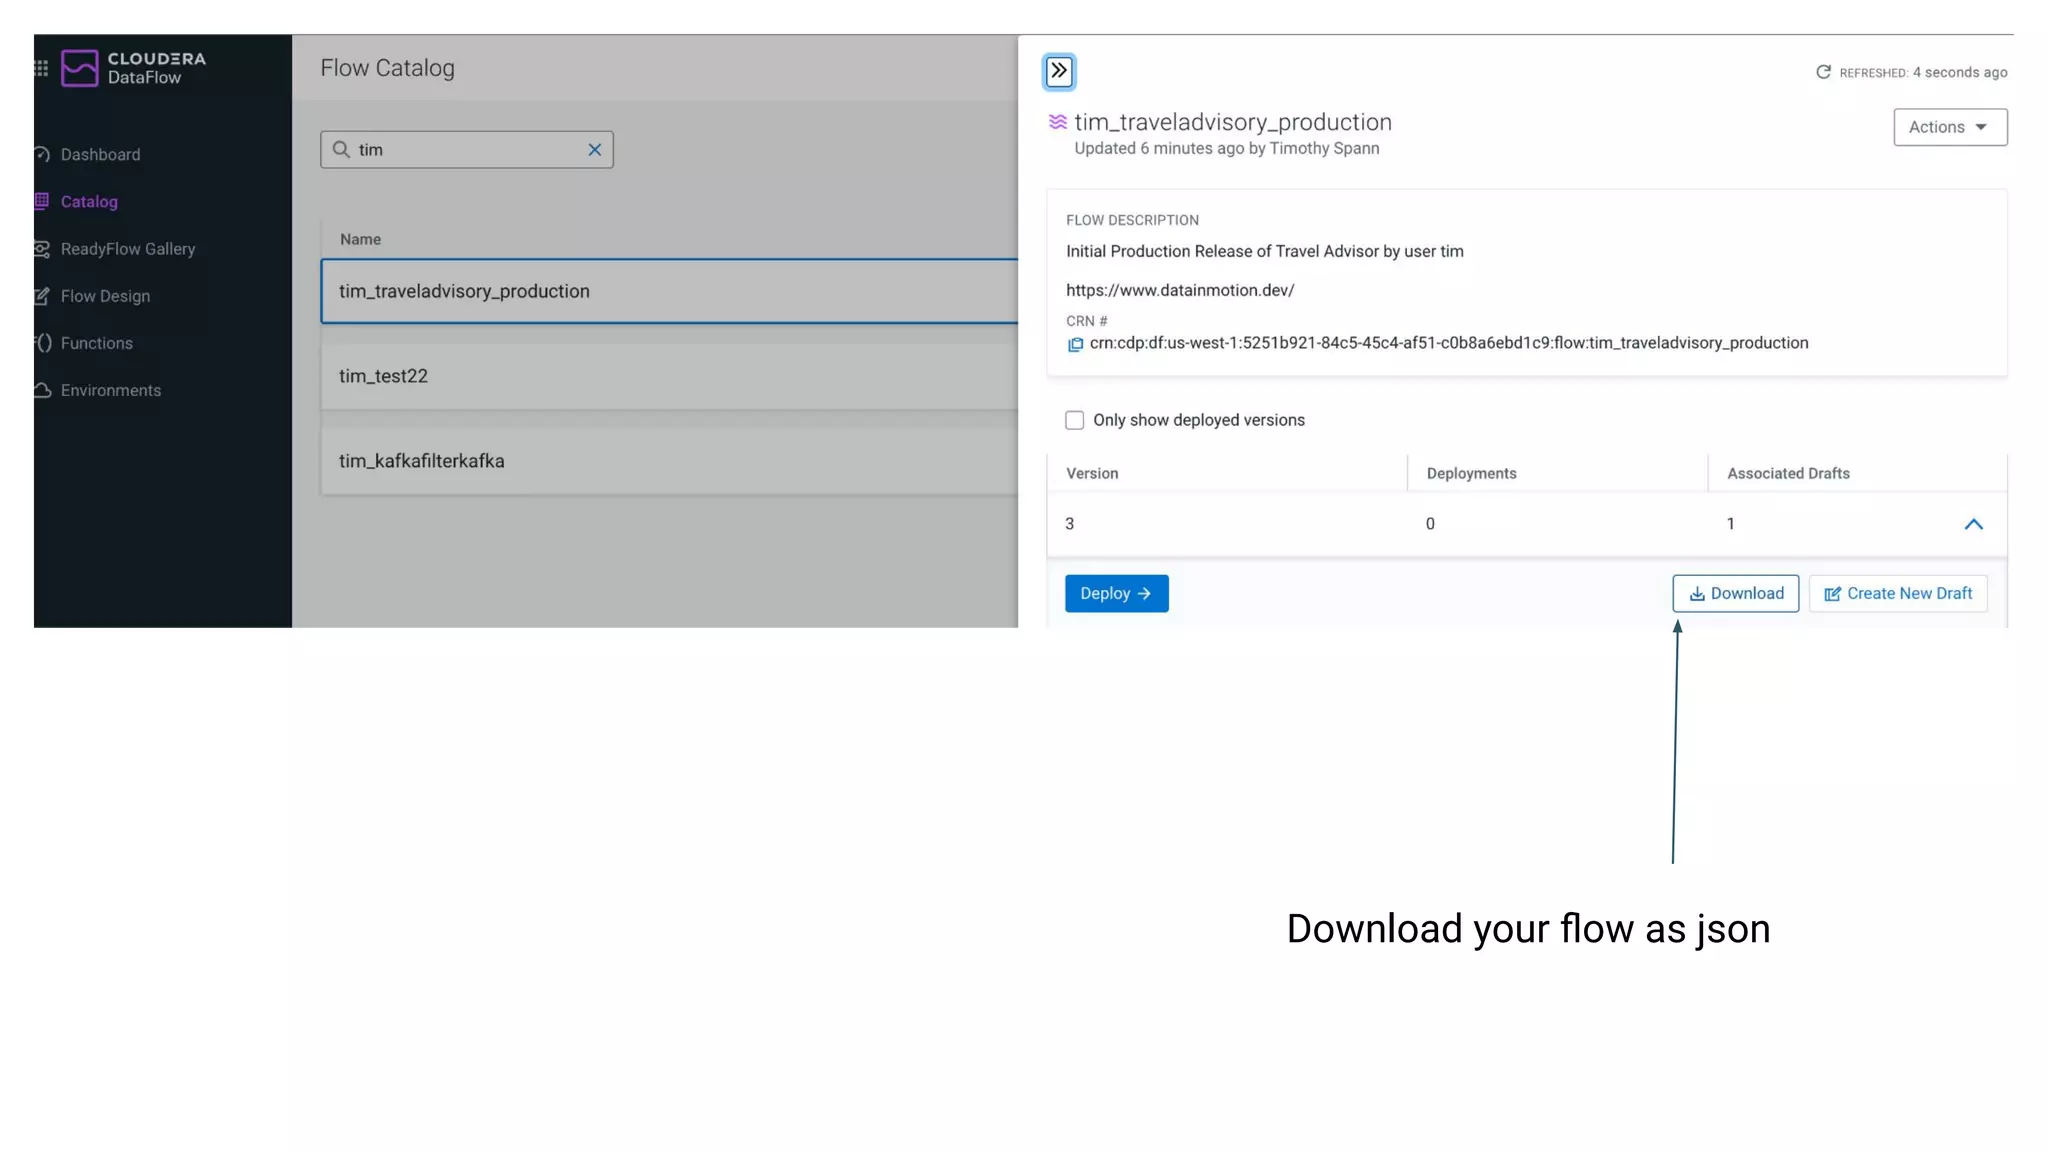
Task: Sort by the Name column header
Action: 360,240
